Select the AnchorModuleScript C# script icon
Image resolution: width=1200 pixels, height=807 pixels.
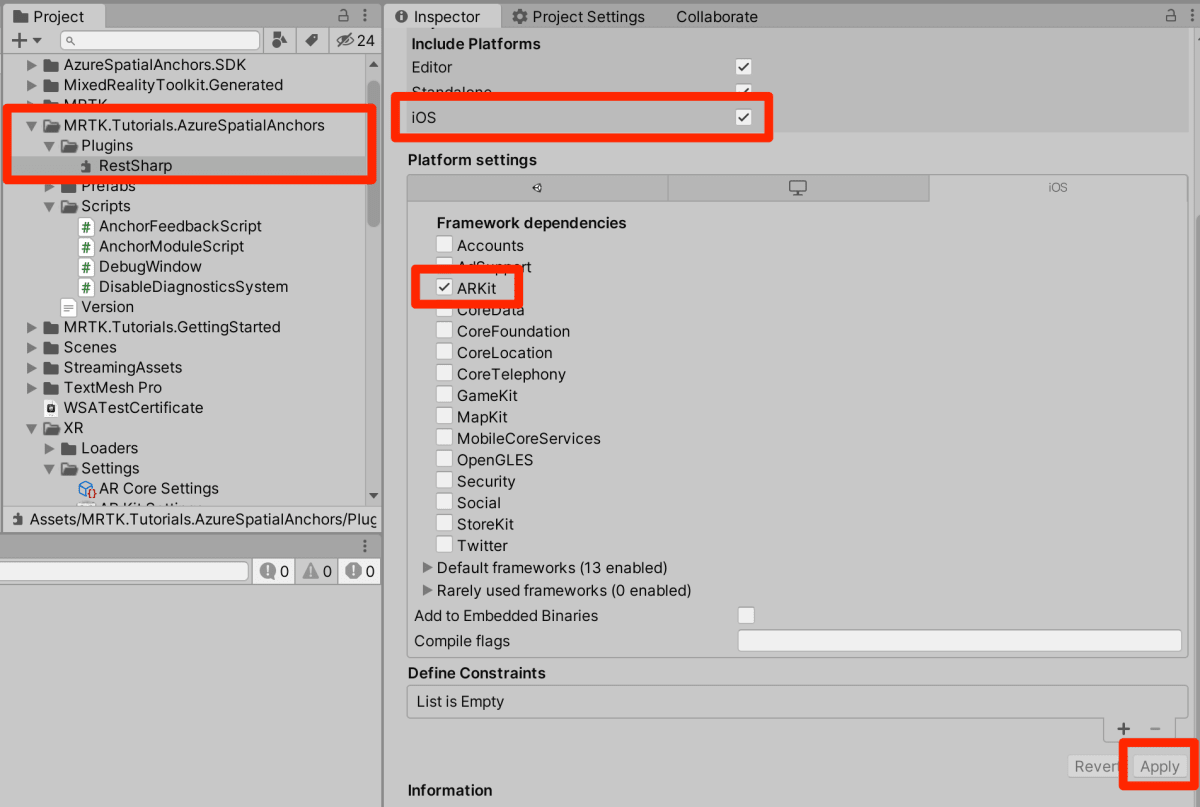(x=86, y=246)
